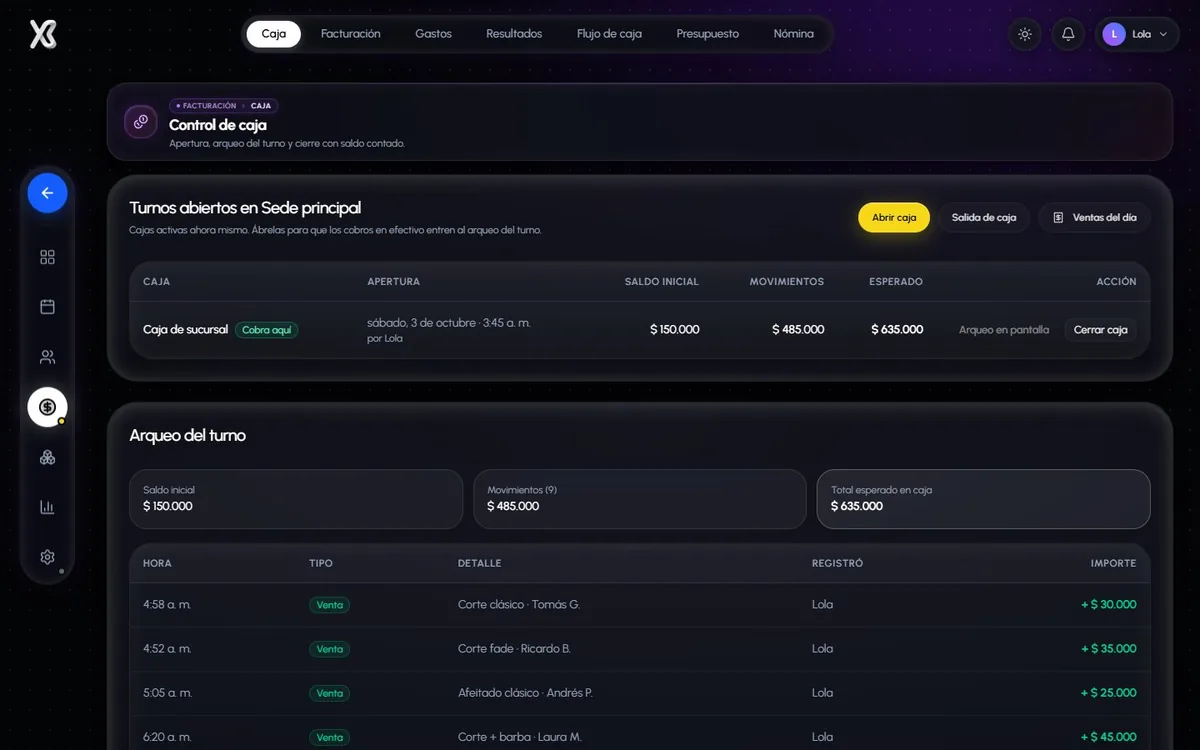Open the settings gear icon in sidebar
This screenshot has width=1200, height=750.
tap(47, 557)
